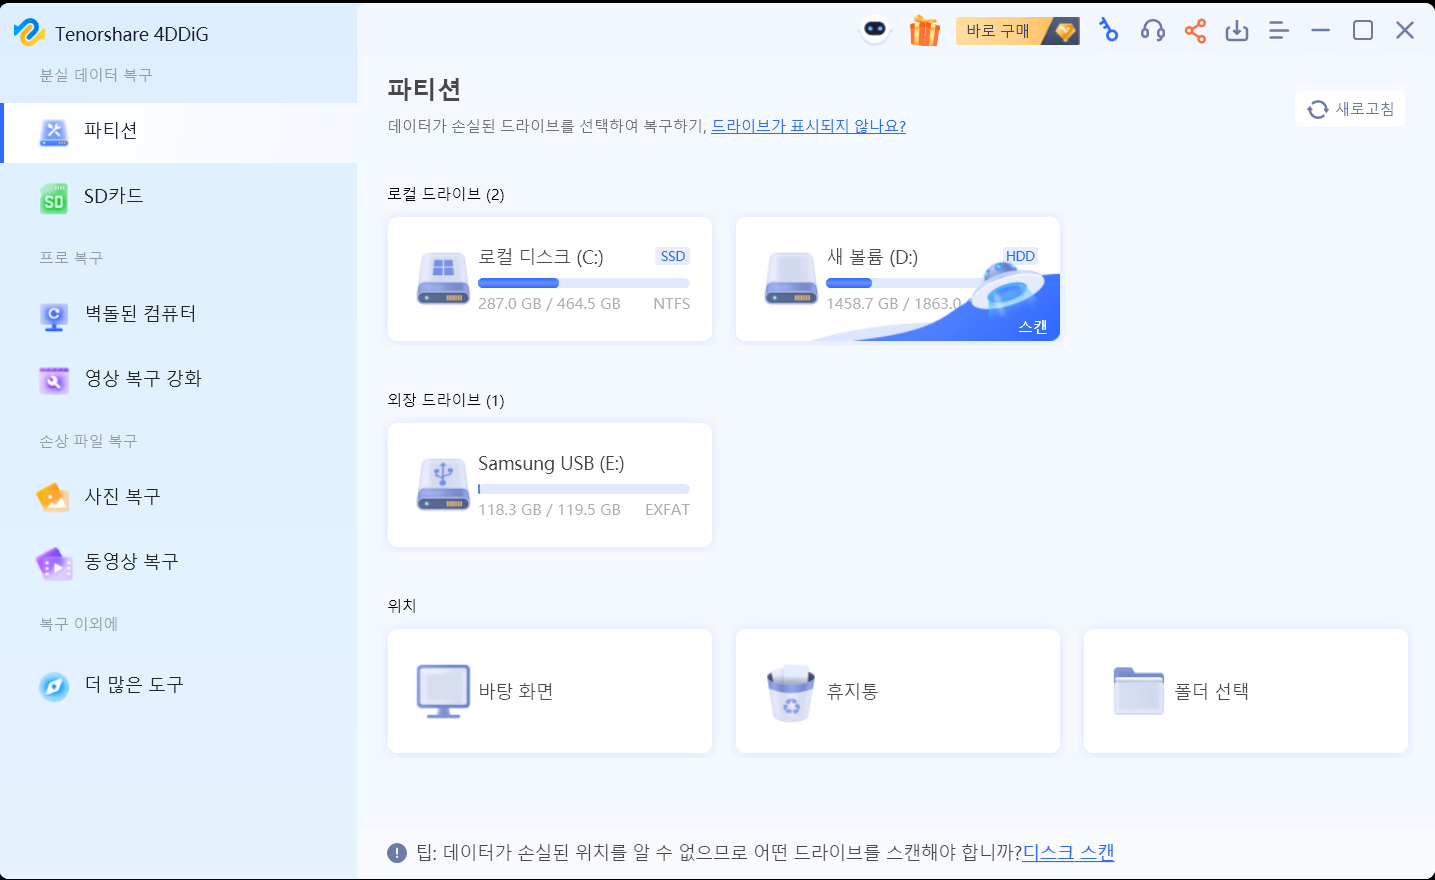This screenshot has width=1435, height=880.
Task: Click the headset support icon
Action: click(x=1152, y=31)
